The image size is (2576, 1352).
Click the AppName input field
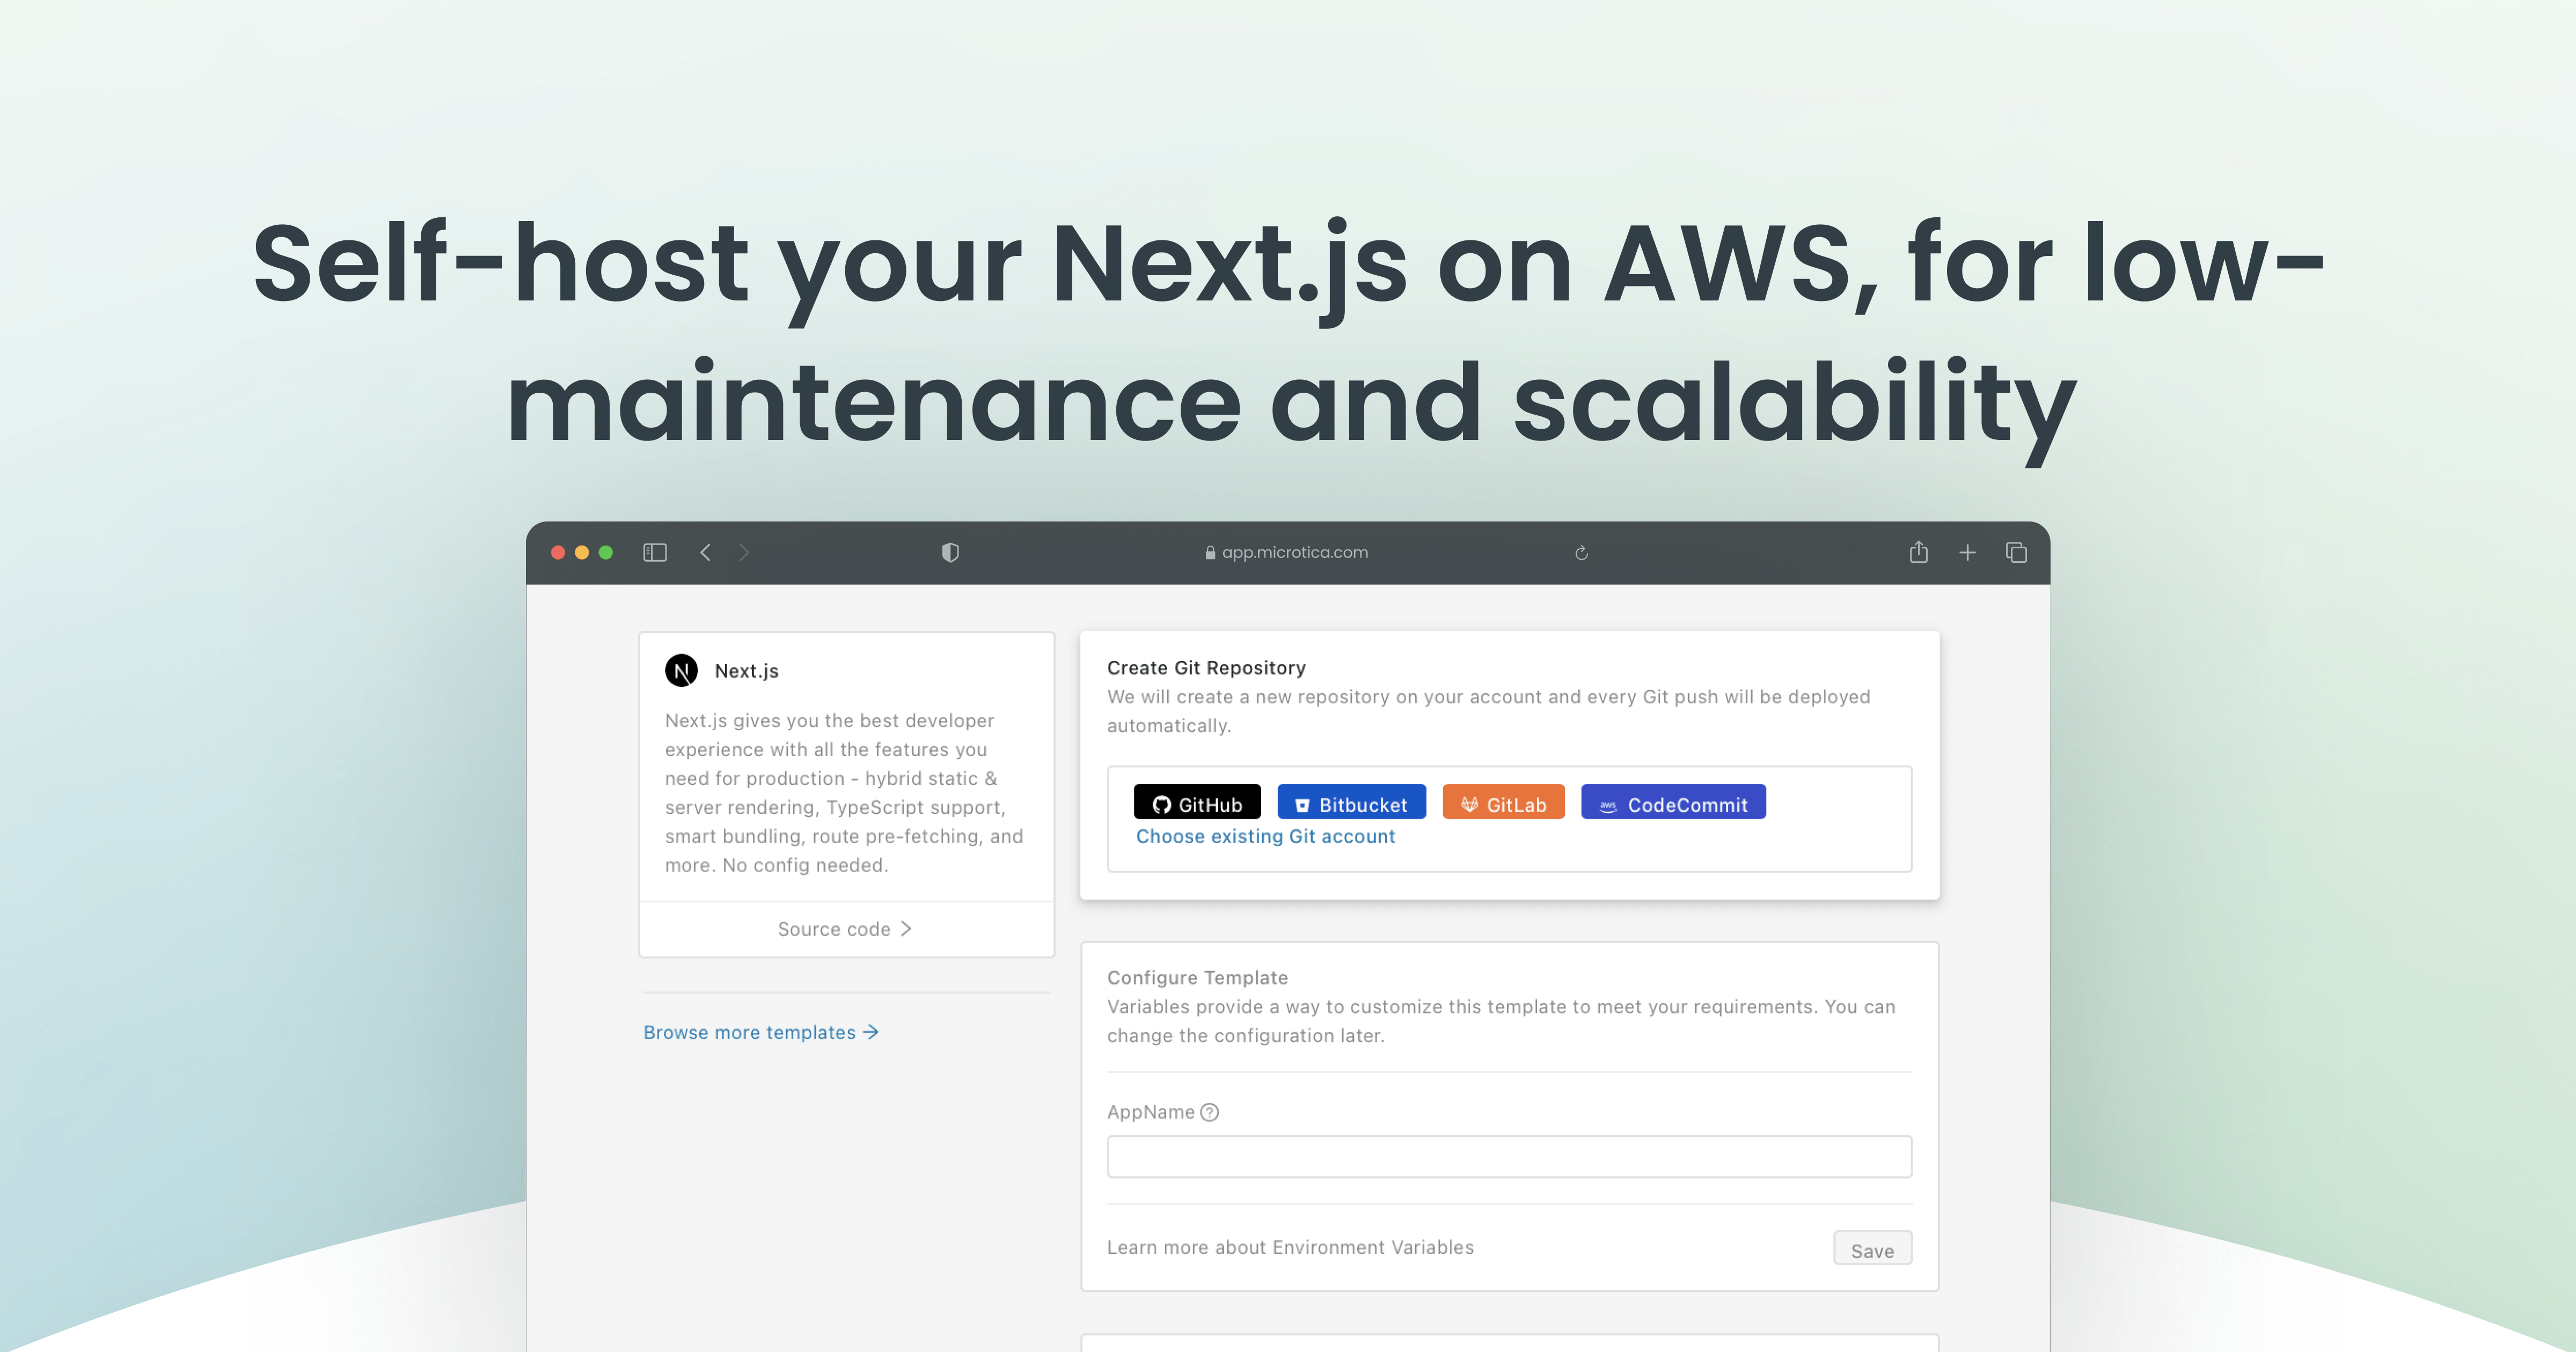click(1508, 1156)
